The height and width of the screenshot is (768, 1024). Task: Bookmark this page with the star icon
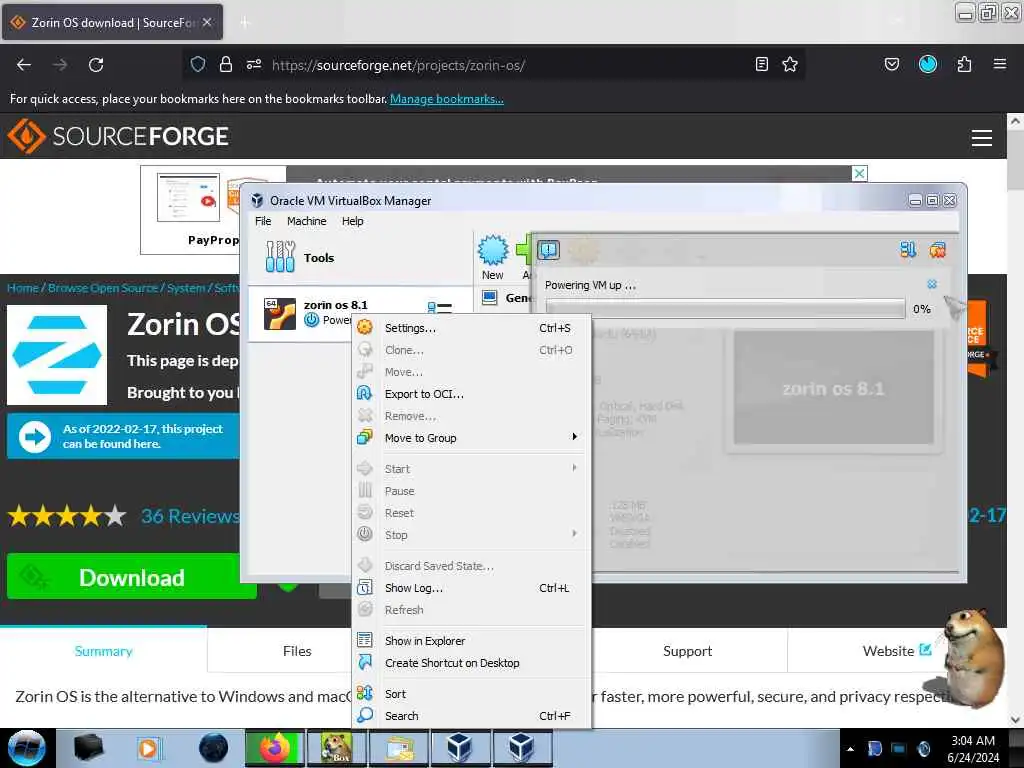pyautogui.click(x=790, y=64)
